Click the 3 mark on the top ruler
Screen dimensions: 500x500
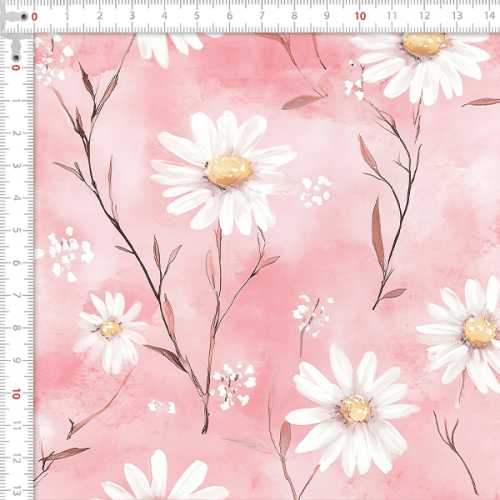point(132,16)
